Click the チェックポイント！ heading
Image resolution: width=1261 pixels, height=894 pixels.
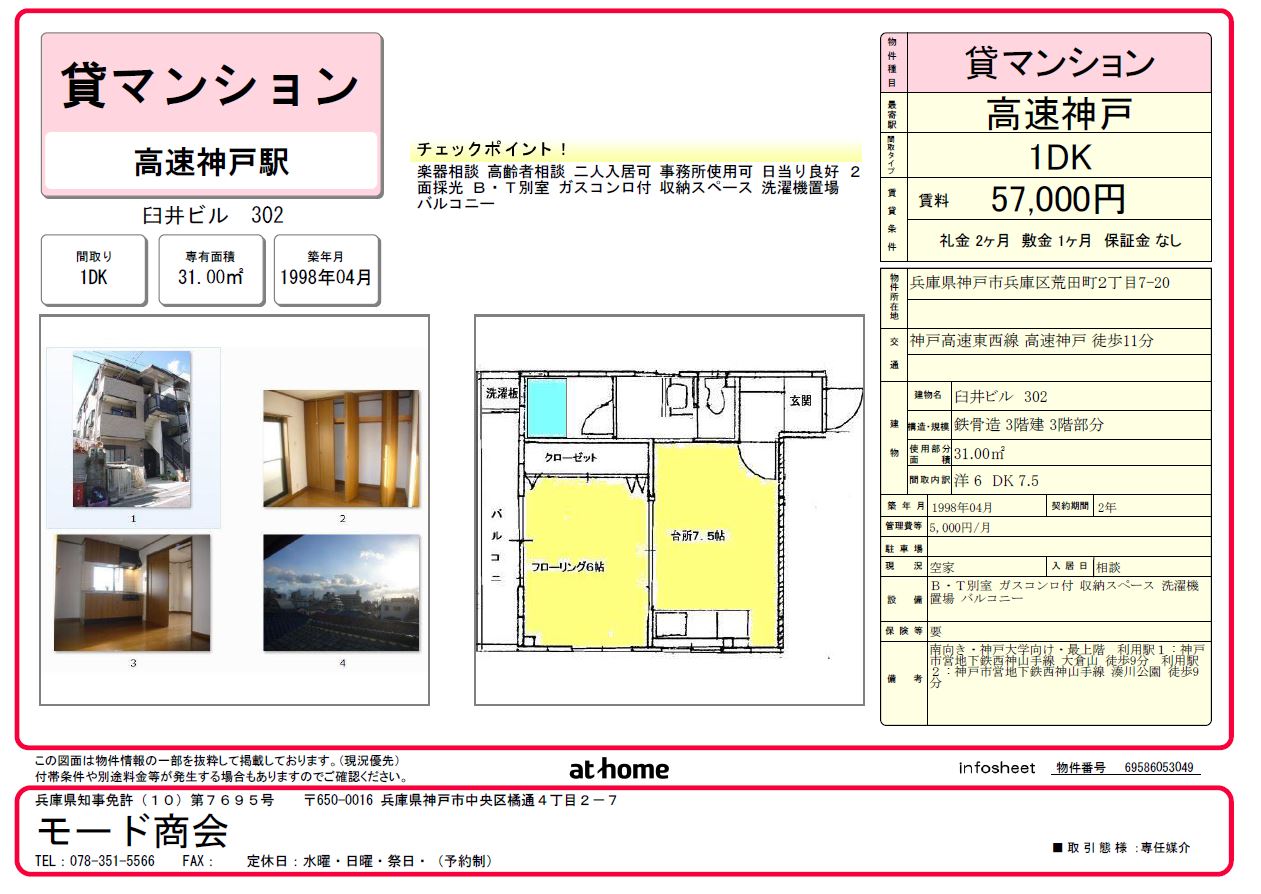[x=491, y=149]
